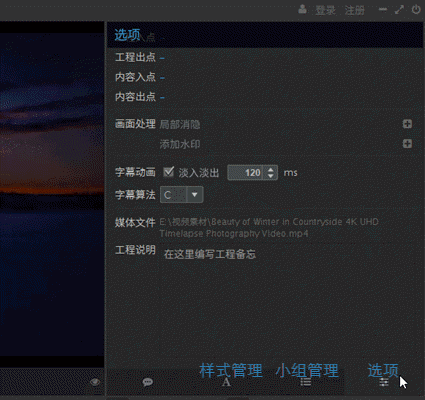Open the subtitle speech-bubble tab icon
The height and width of the screenshot is (400, 425).
[x=147, y=382]
